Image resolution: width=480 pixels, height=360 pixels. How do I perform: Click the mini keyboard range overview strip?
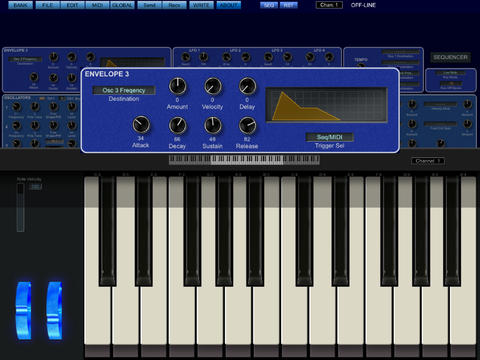tap(244, 160)
